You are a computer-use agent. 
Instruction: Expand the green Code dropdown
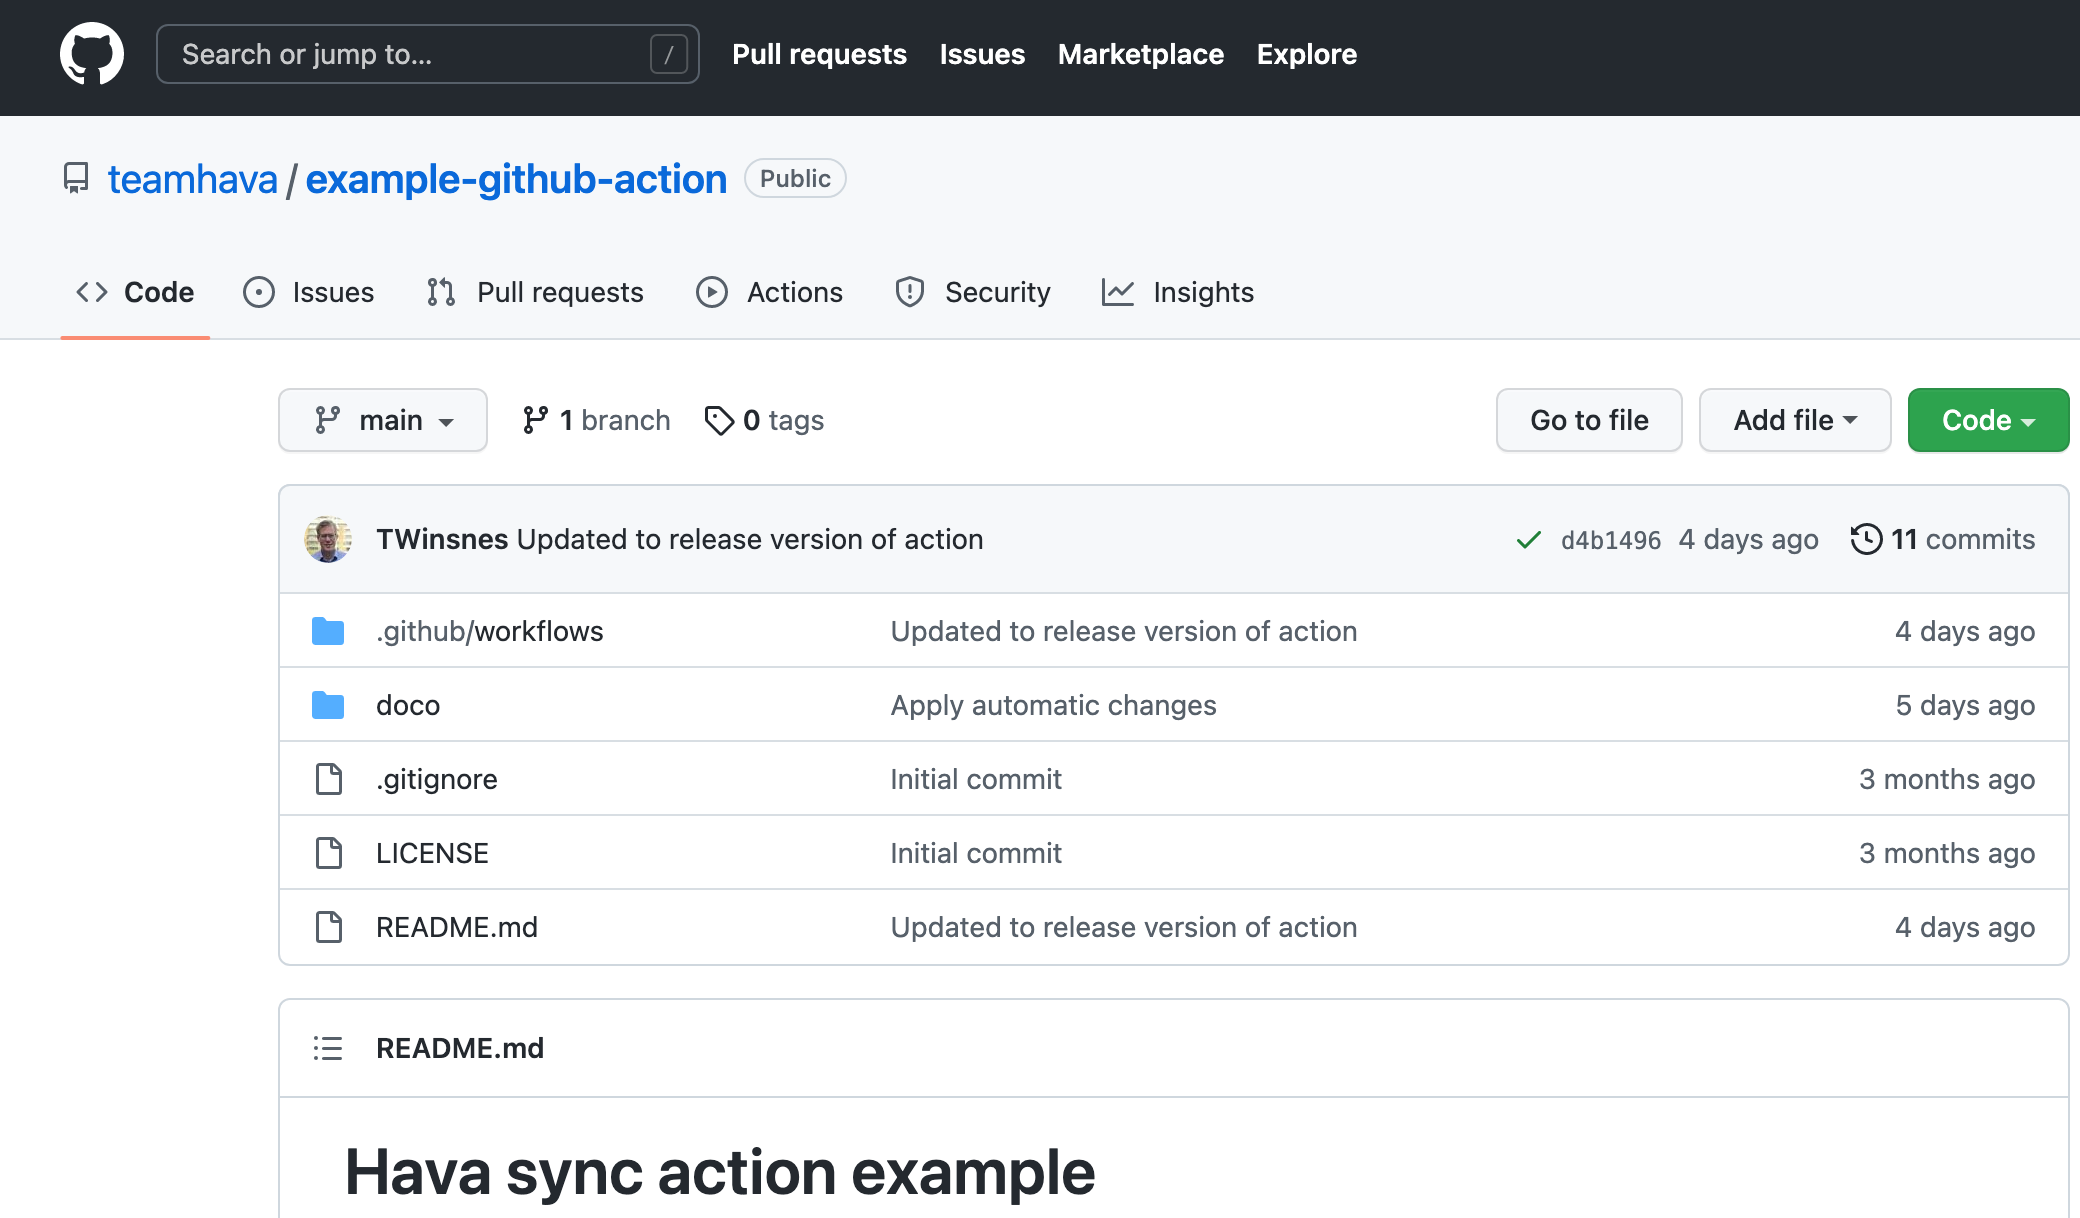pyautogui.click(x=1987, y=420)
